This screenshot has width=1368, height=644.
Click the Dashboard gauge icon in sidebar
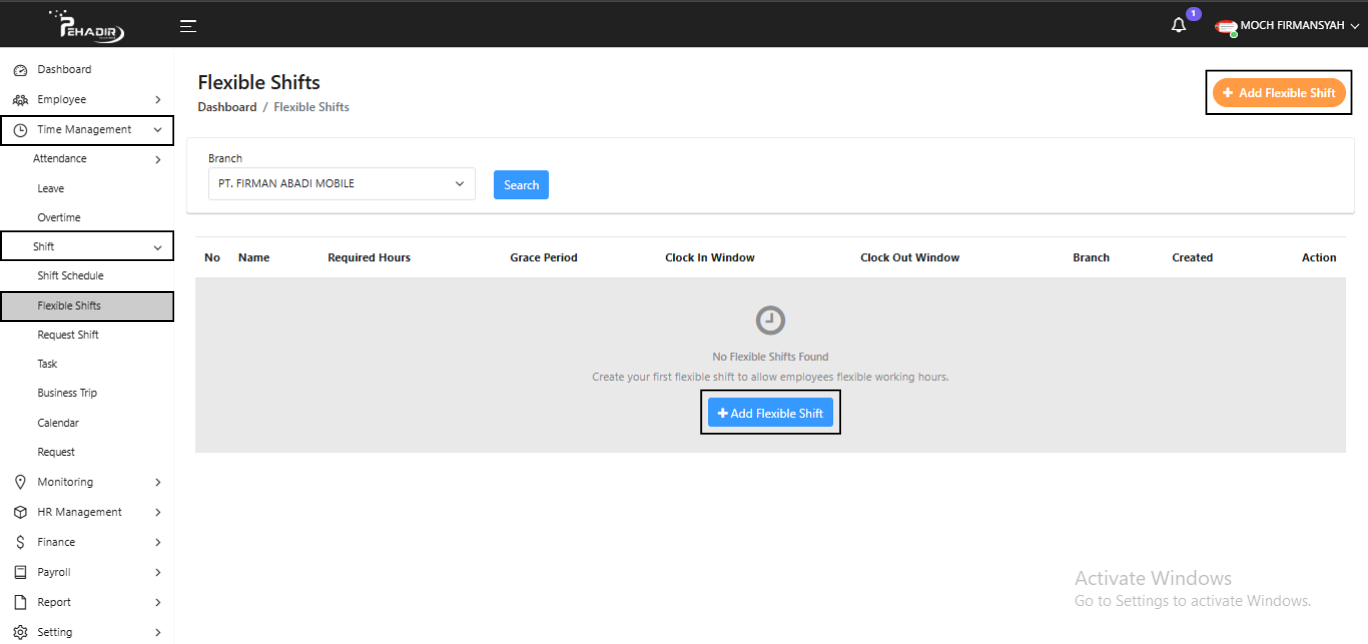pos(20,70)
